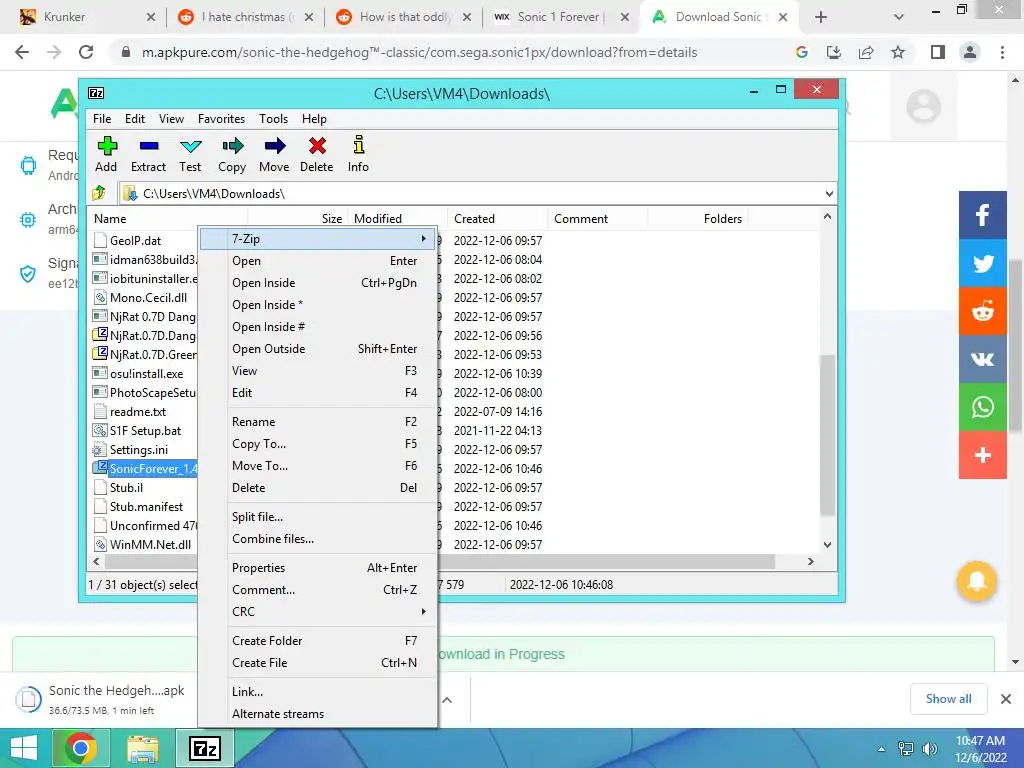The width and height of the screenshot is (1024, 768).
Task: Open Windows Start menu
Action: 24,748
